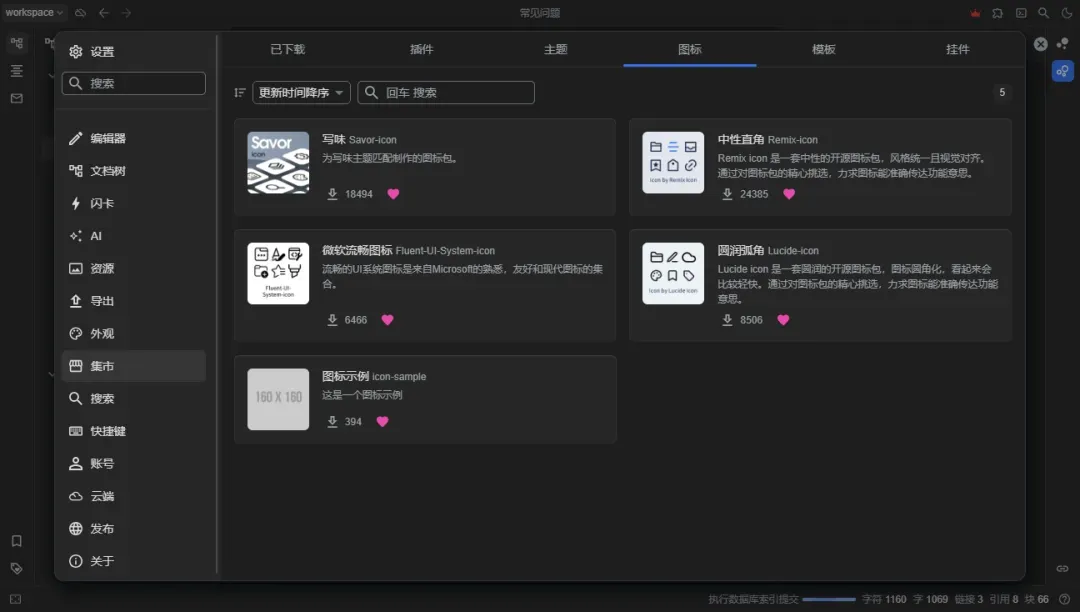Switch to the 挂件 tab

[957, 50]
